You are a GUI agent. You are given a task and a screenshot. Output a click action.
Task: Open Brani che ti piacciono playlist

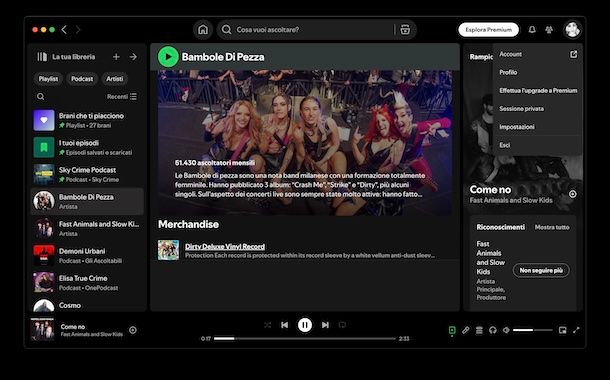(x=87, y=120)
